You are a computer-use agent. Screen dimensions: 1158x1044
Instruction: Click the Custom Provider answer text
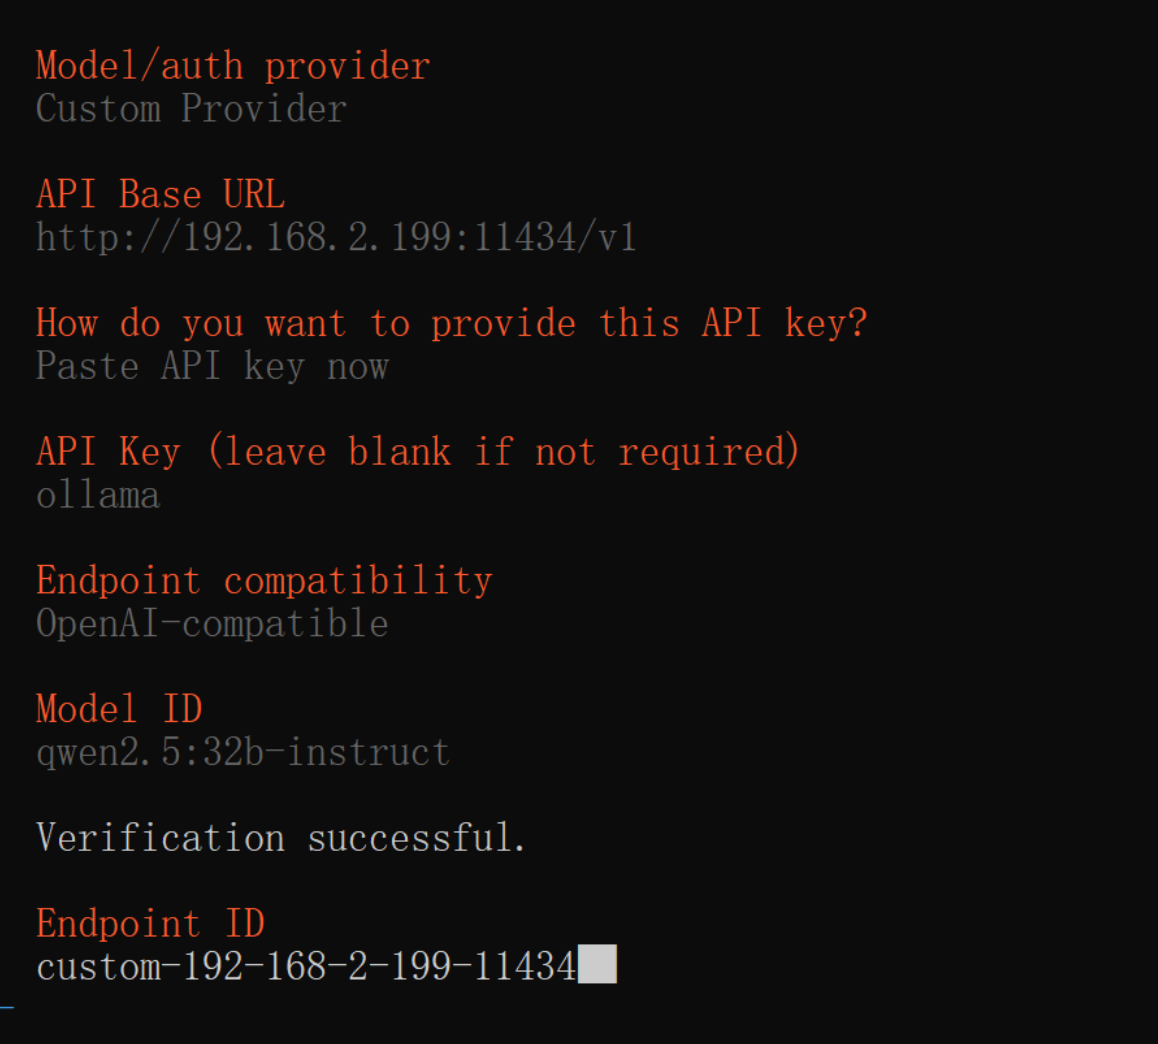[x=191, y=109]
